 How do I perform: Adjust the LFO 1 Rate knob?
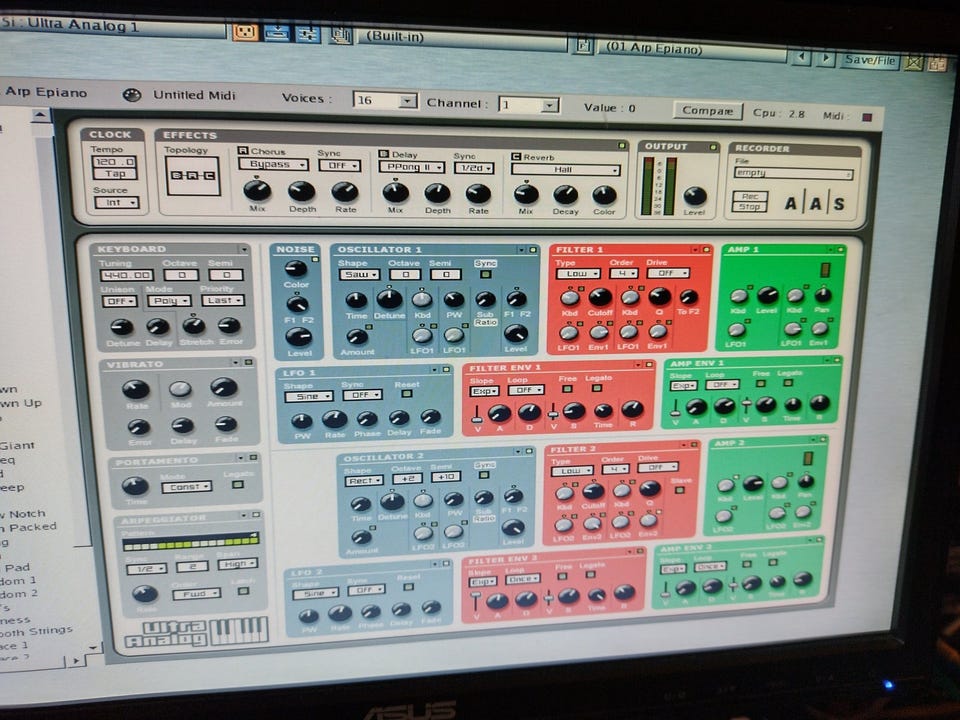tap(334, 419)
